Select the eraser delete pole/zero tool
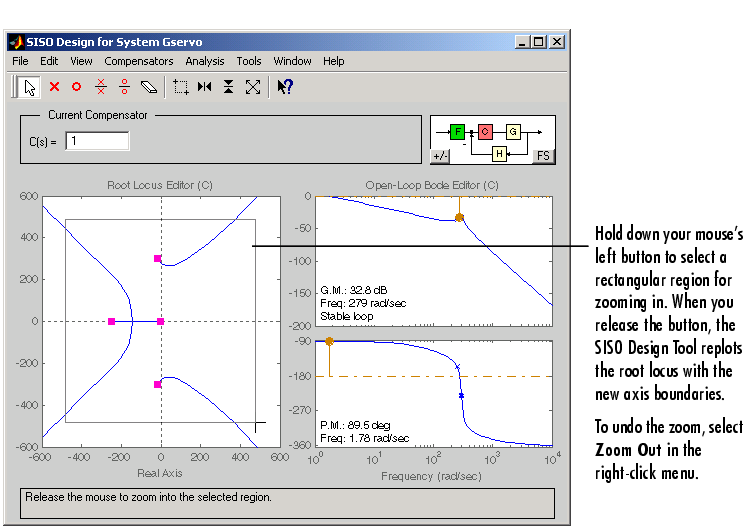Image resolution: width=750 pixels, height=528 pixels. [x=149, y=87]
